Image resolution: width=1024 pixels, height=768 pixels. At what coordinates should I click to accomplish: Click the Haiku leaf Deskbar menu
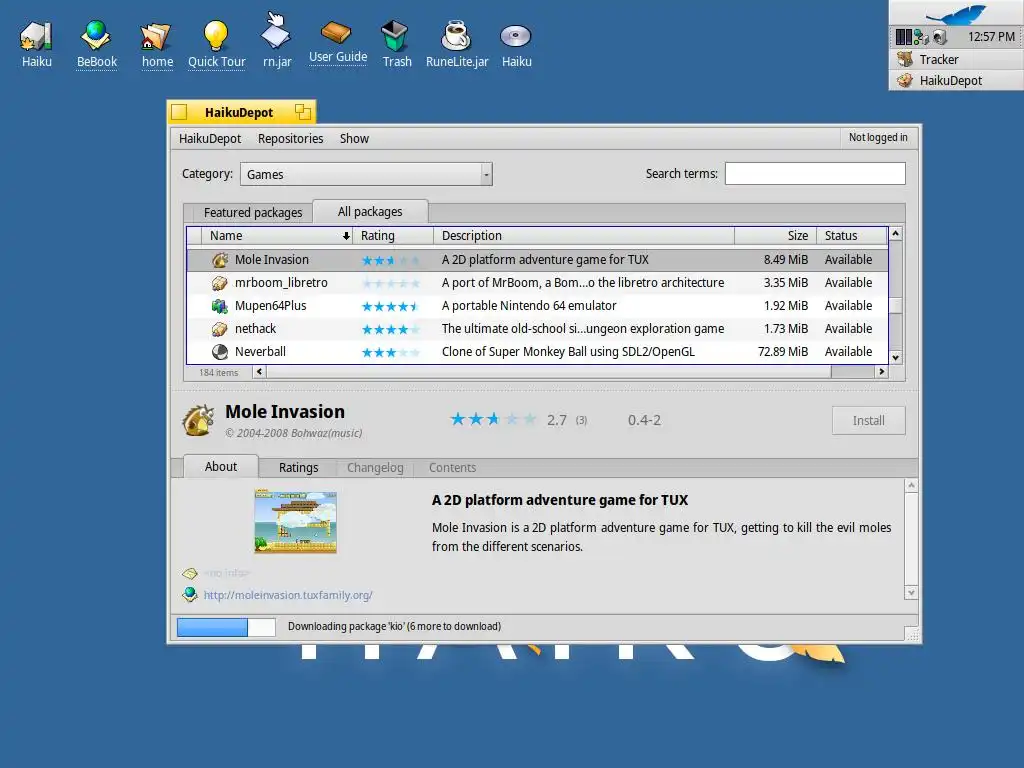(x=955, y=13)
